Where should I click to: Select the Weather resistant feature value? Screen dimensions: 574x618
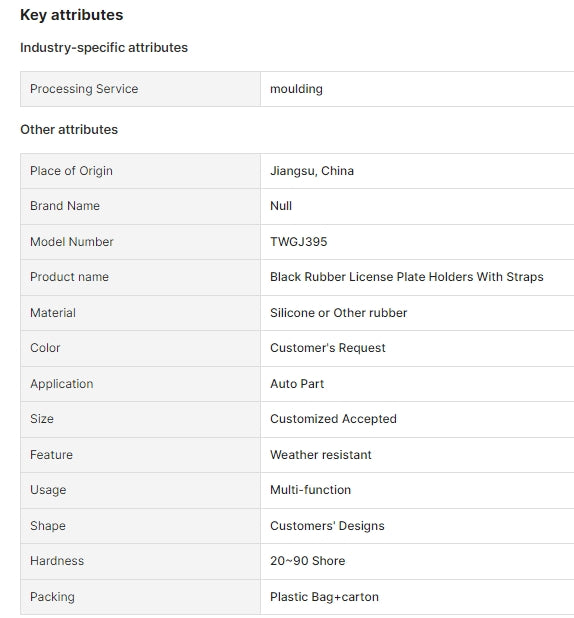[x=321, y=455]
